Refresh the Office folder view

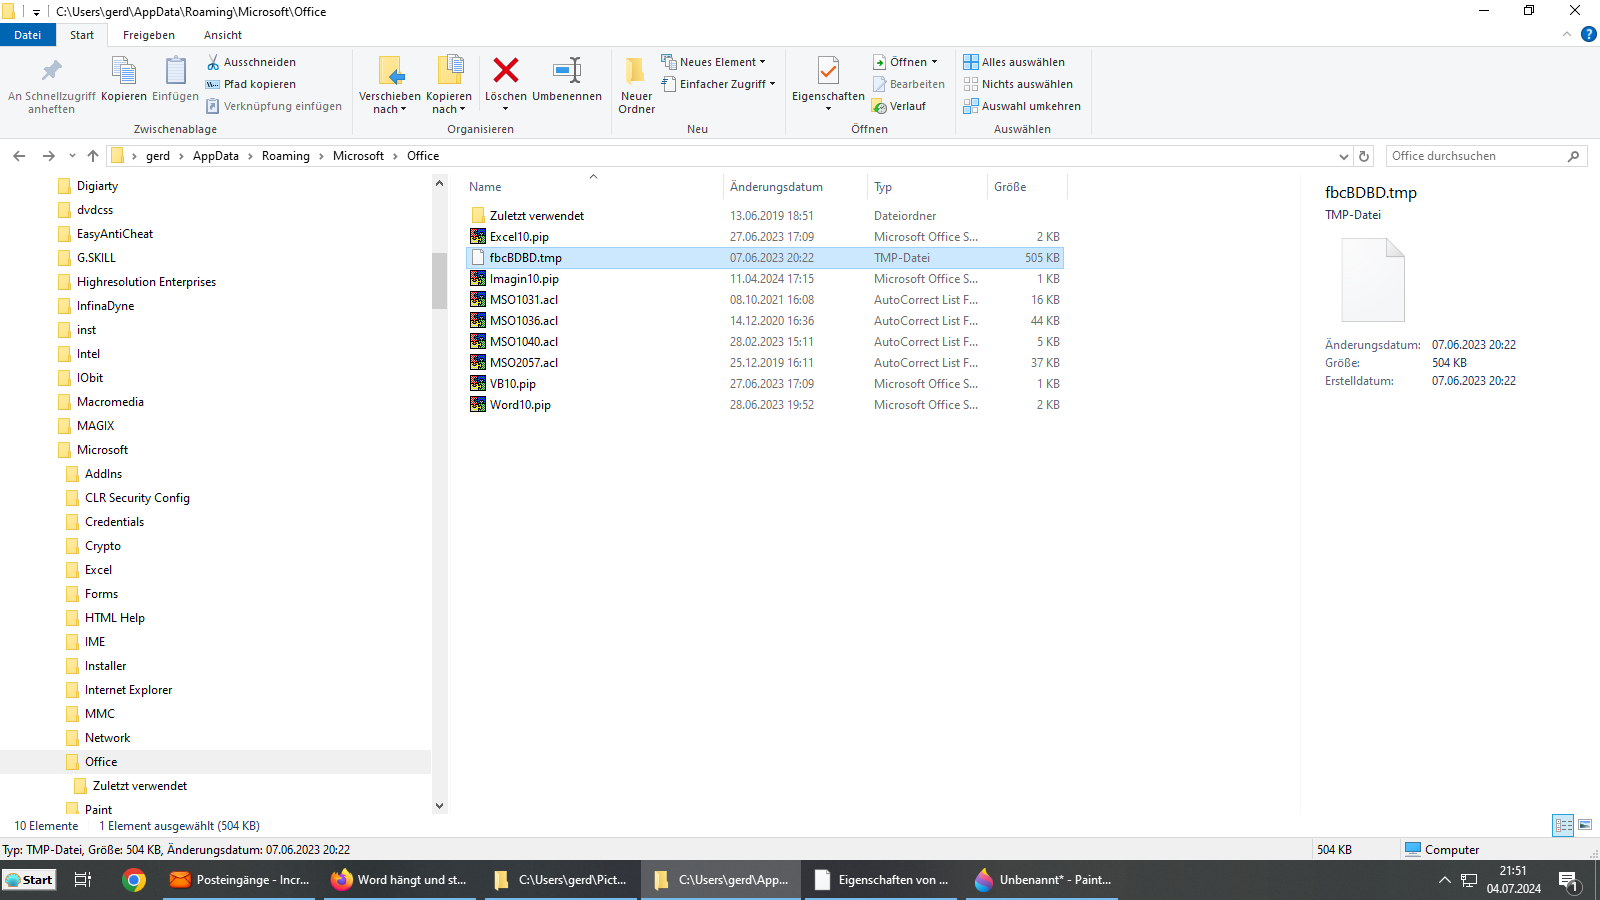click(x=1364, y=156)
